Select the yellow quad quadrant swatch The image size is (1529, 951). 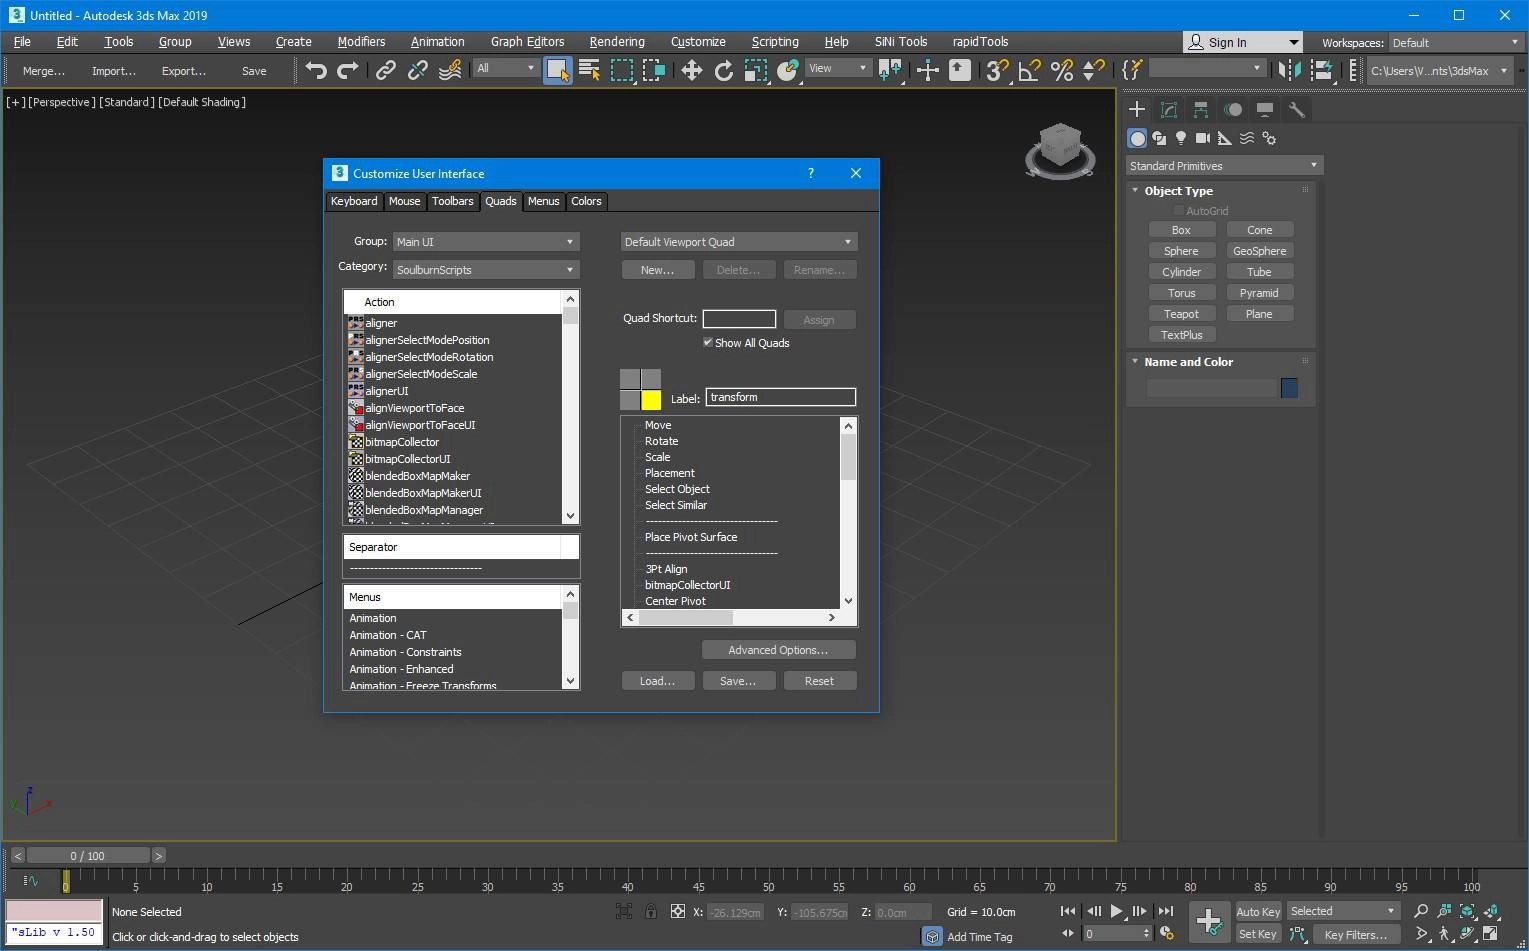[651, 400]
